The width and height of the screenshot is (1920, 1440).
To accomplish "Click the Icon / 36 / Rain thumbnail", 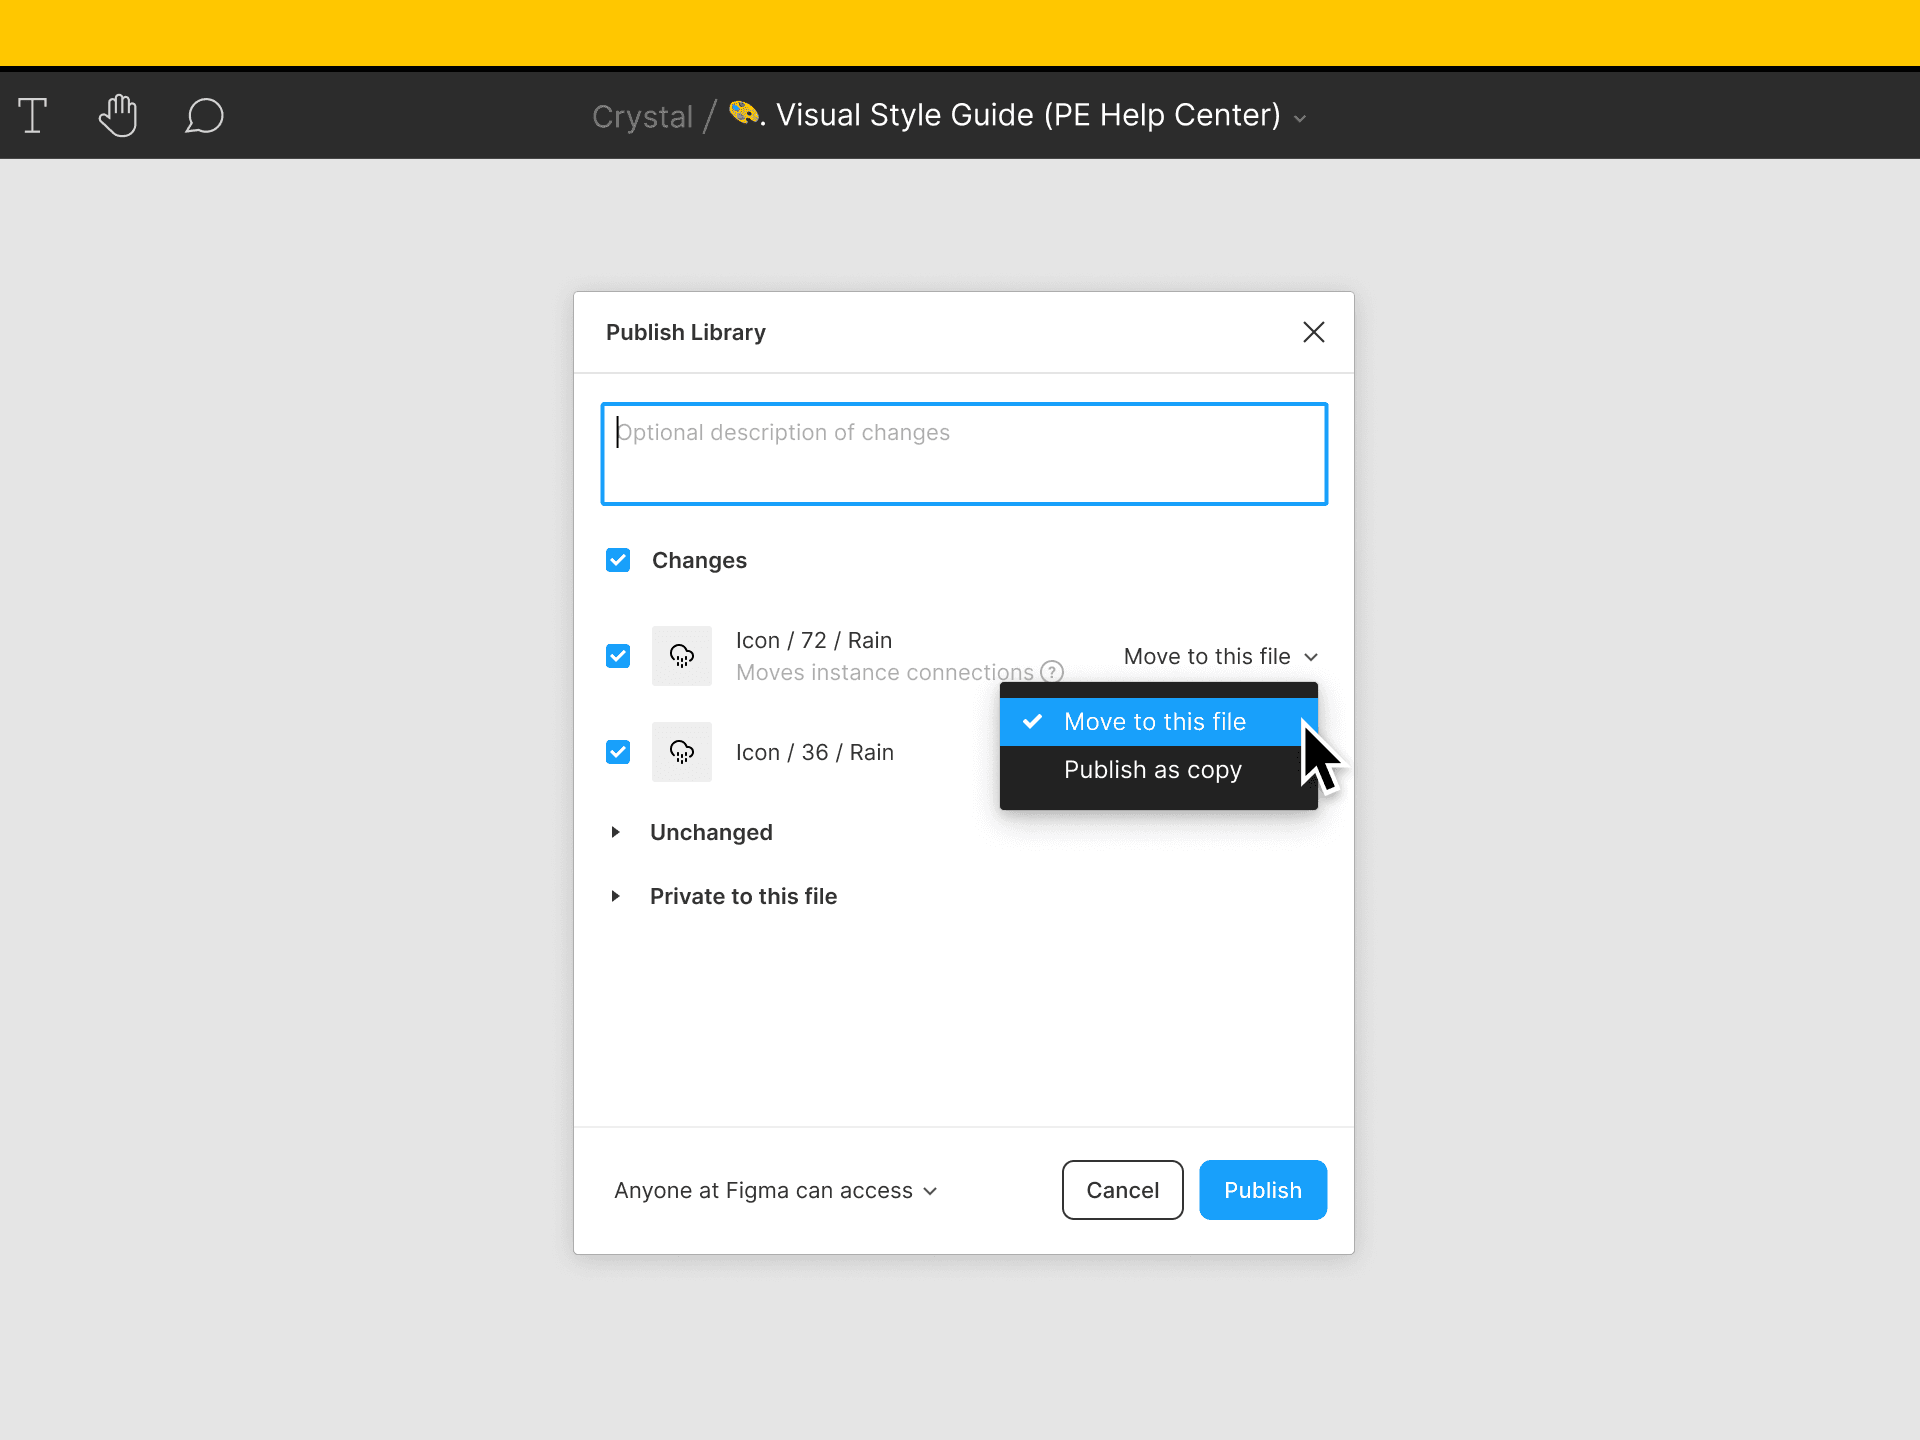I will [682, 752].
